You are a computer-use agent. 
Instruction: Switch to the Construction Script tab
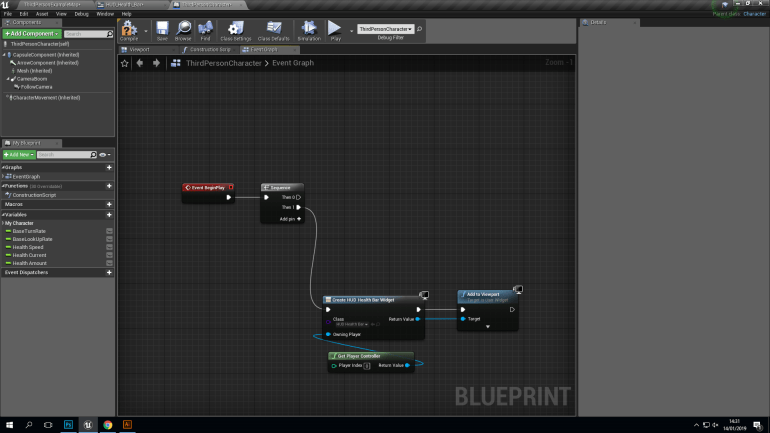[x=208, y=50]
